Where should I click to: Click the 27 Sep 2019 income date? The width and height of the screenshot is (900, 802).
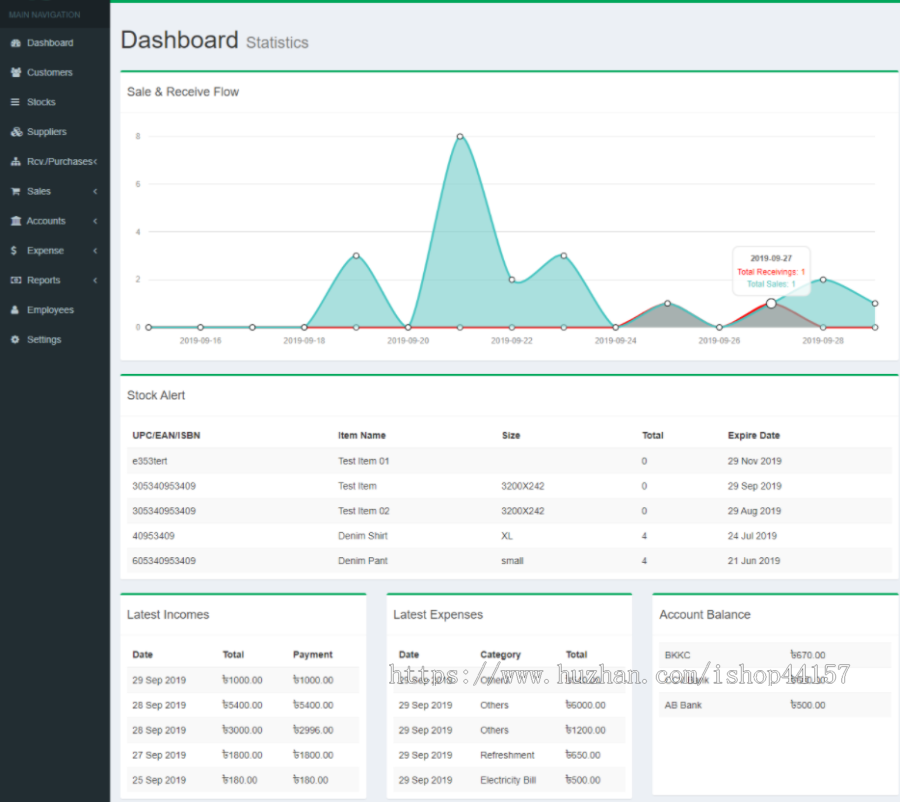pos(159,755)
